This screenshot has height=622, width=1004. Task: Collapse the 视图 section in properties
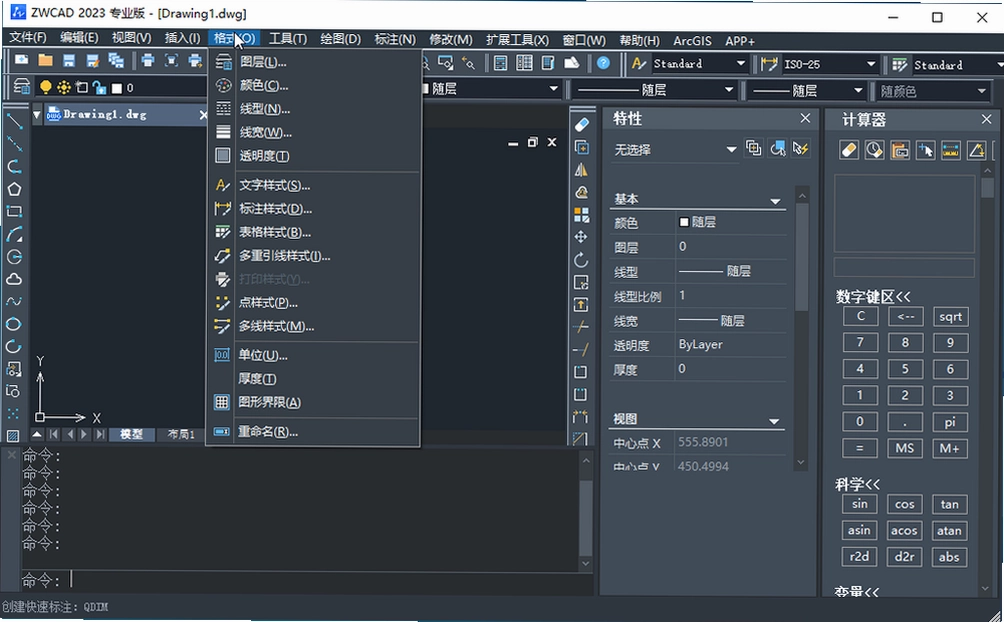774,421
